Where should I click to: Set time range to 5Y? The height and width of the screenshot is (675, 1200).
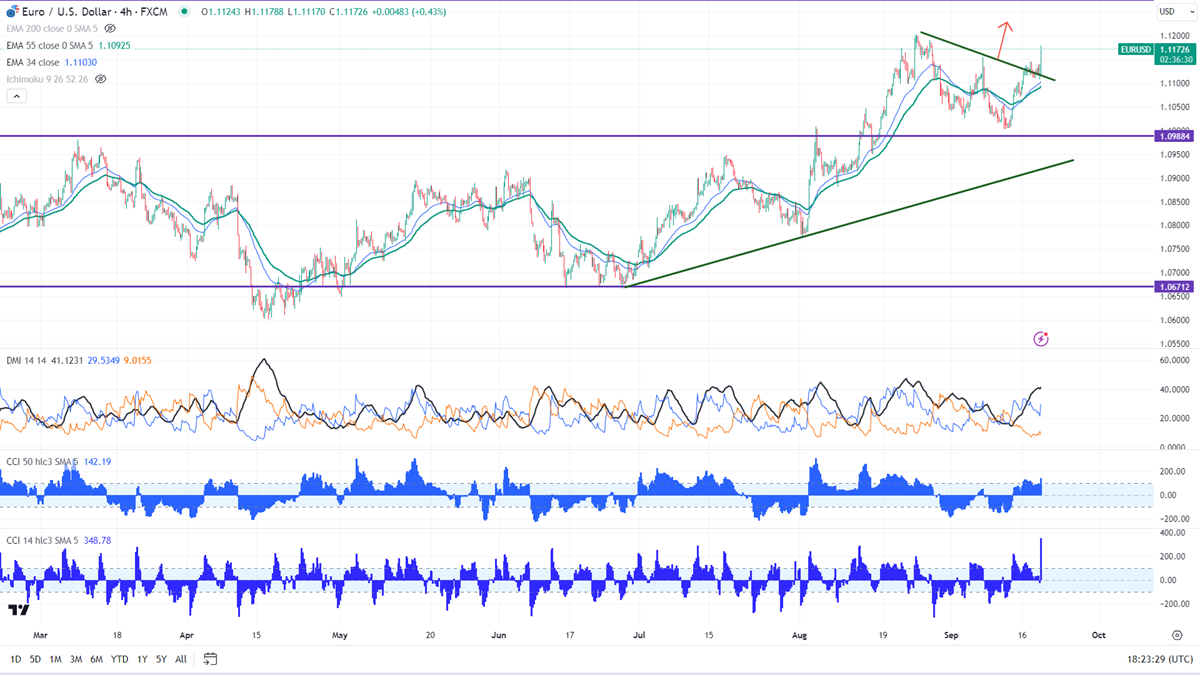pos(161,659)
